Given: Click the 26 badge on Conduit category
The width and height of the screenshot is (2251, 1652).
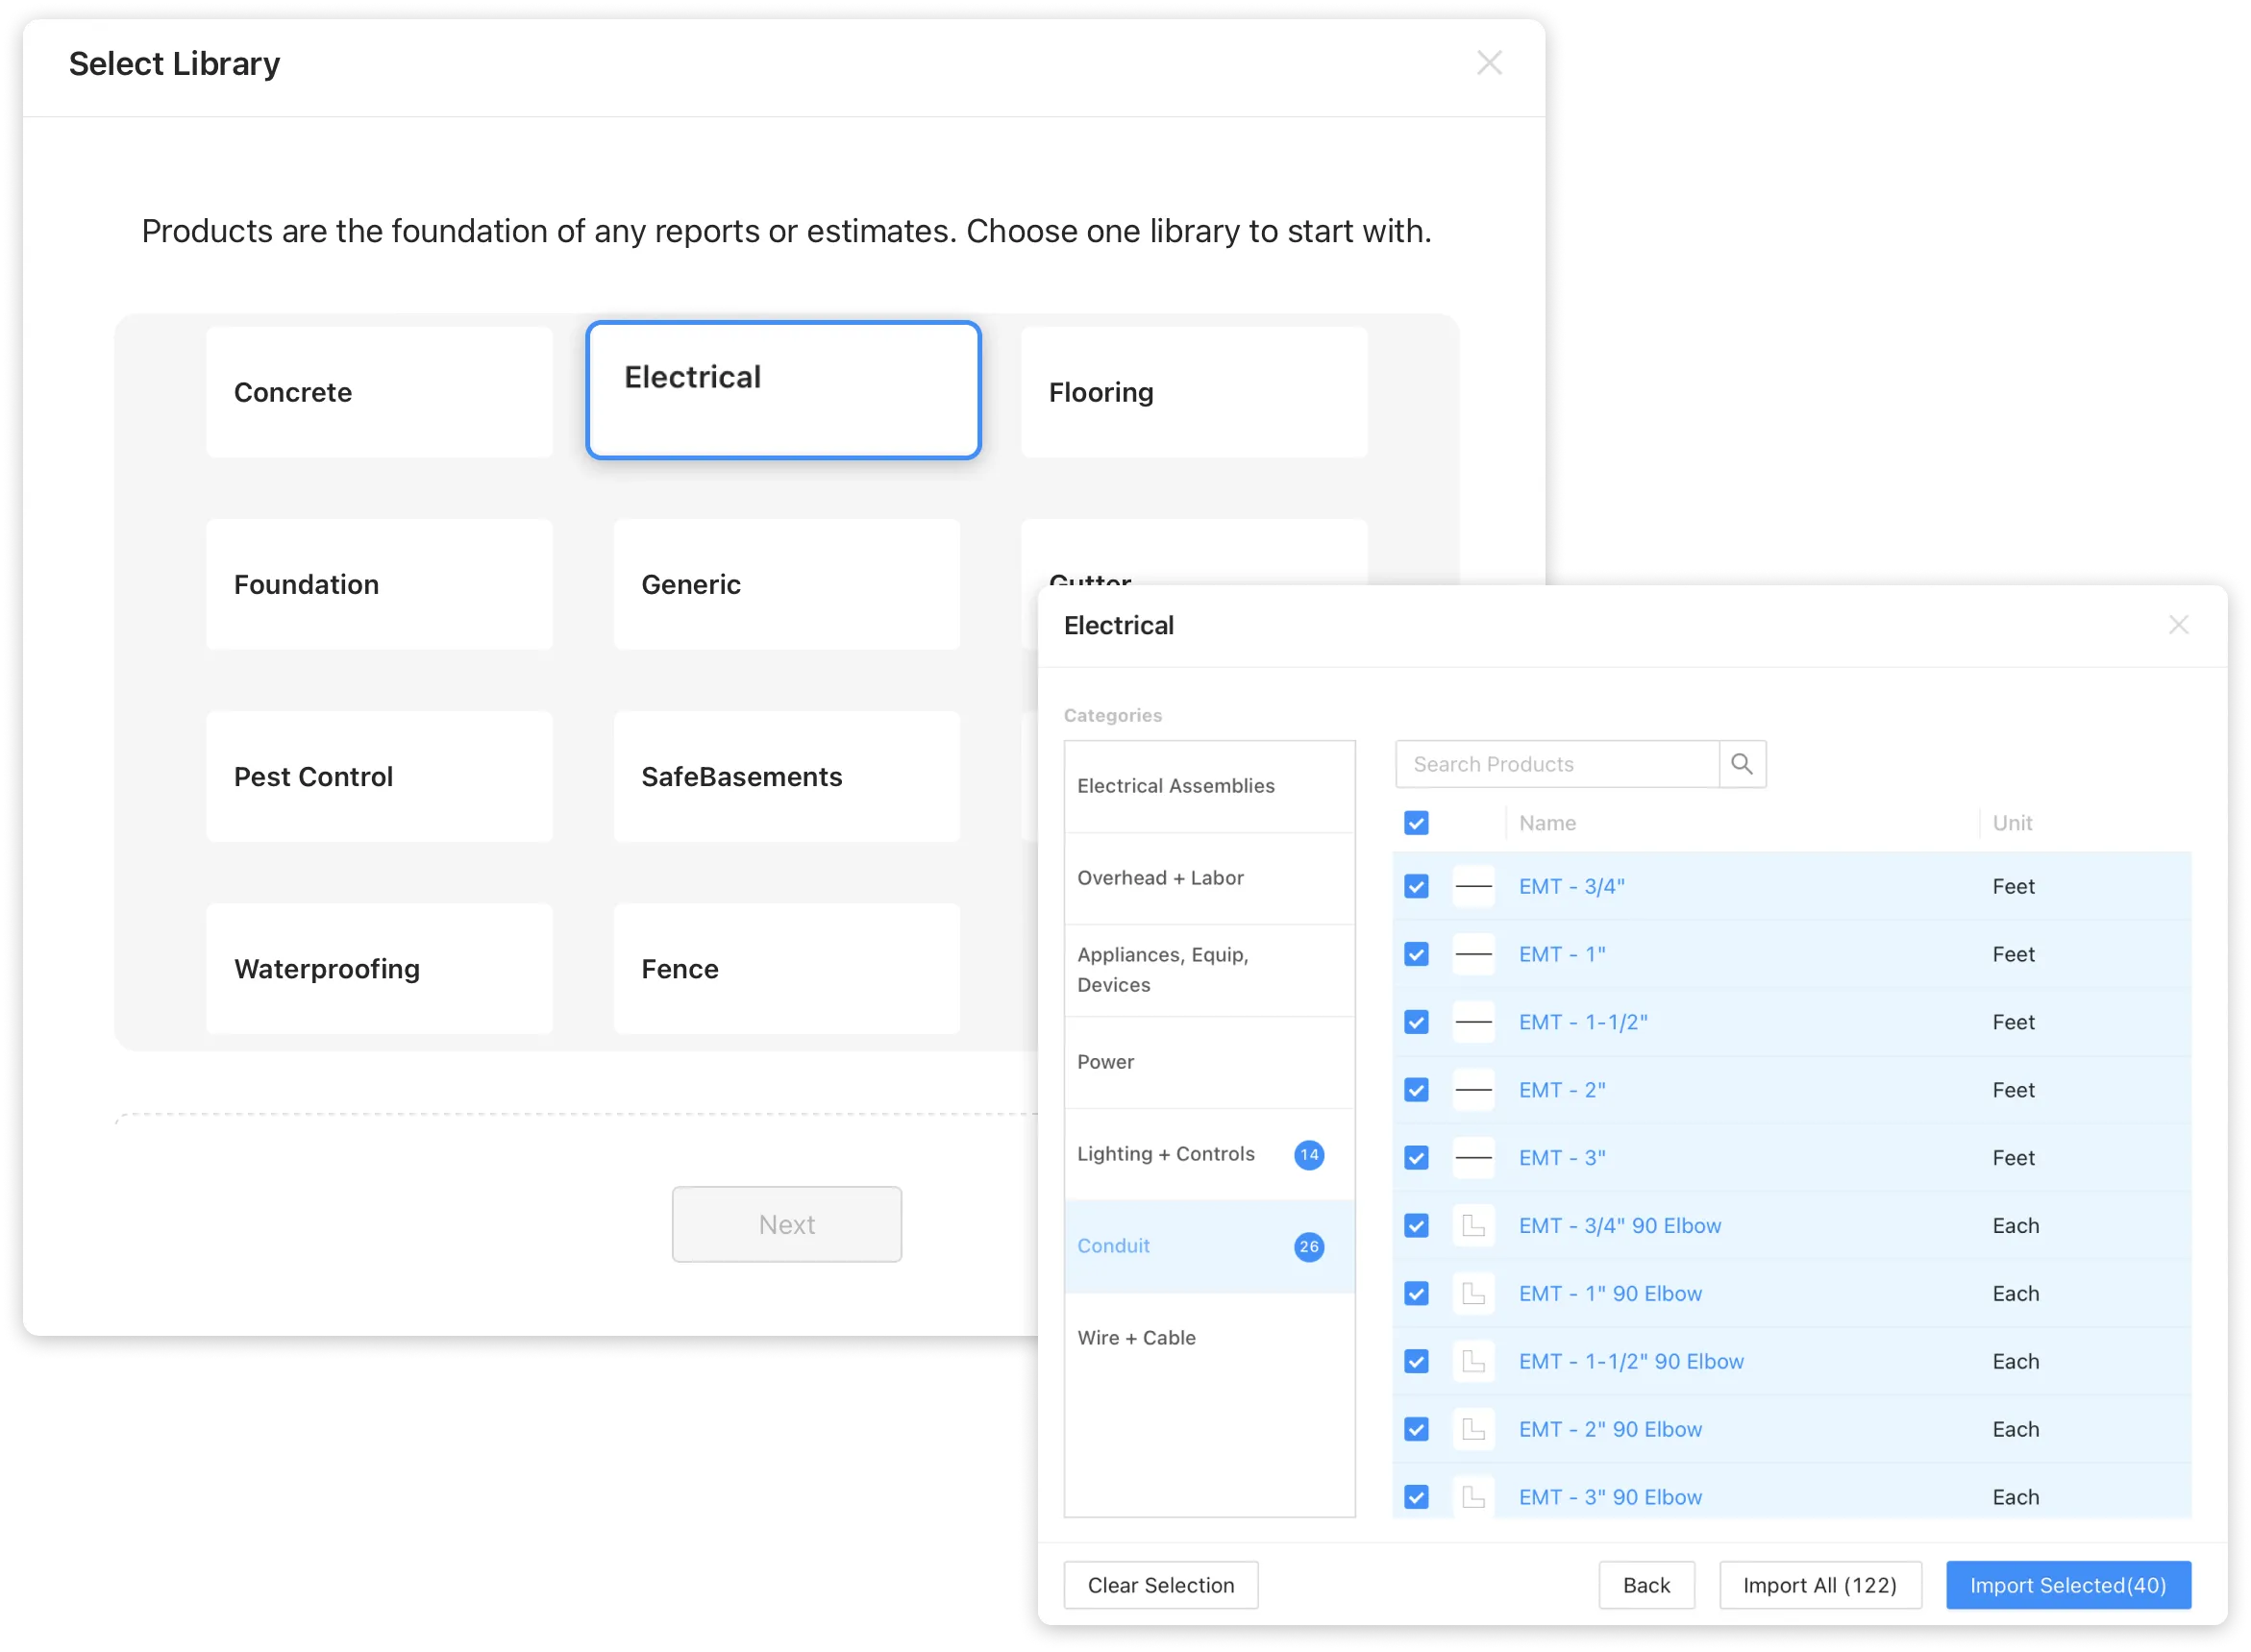Looking at the screenshot, I should 1308,1247.
